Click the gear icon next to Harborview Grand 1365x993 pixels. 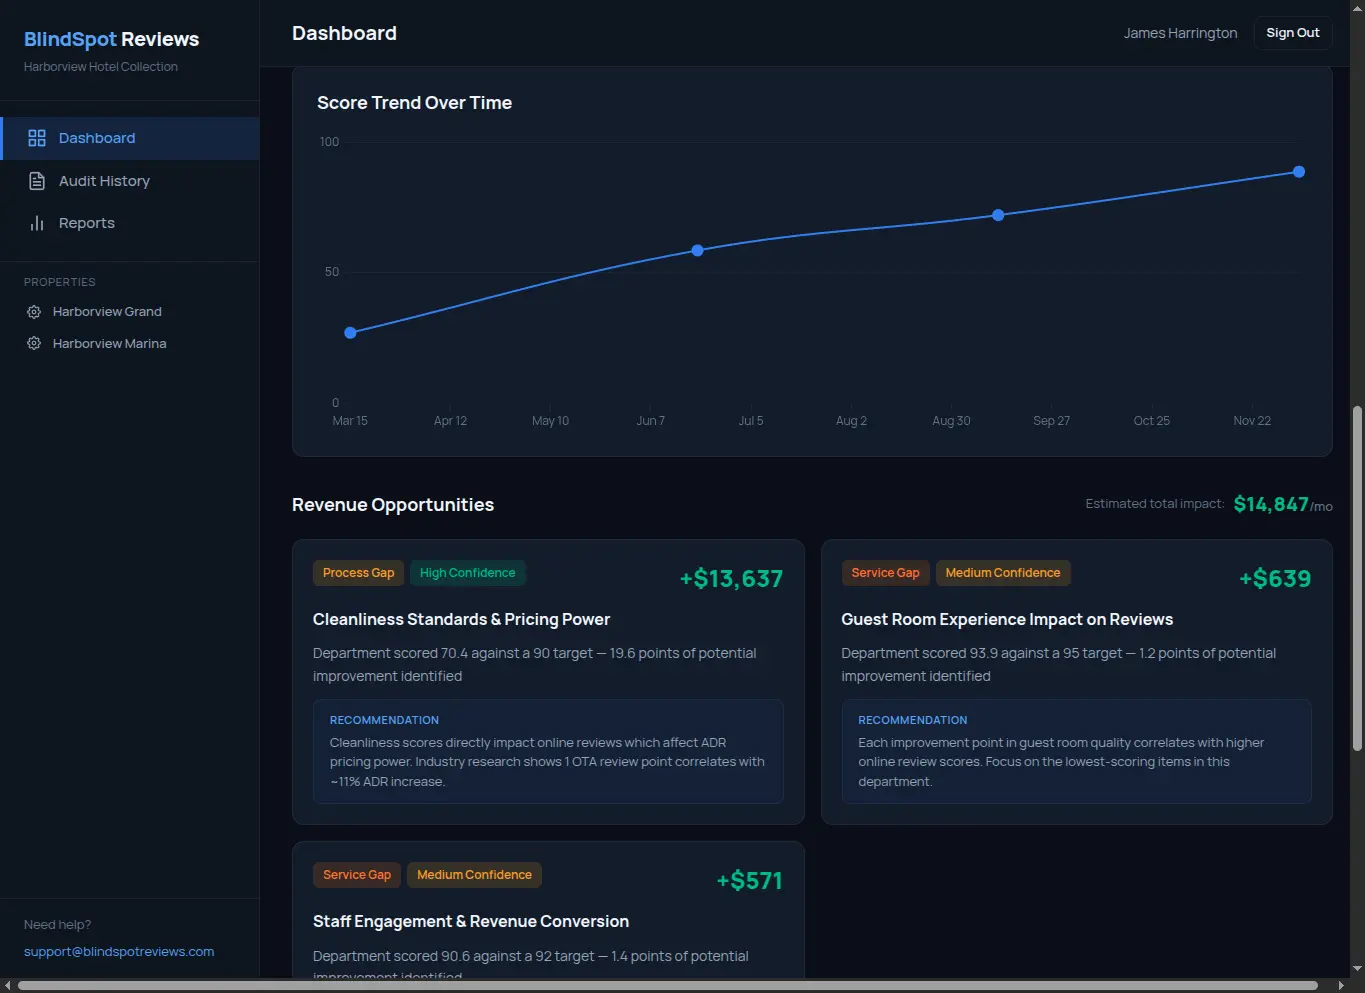pos(33,311)
